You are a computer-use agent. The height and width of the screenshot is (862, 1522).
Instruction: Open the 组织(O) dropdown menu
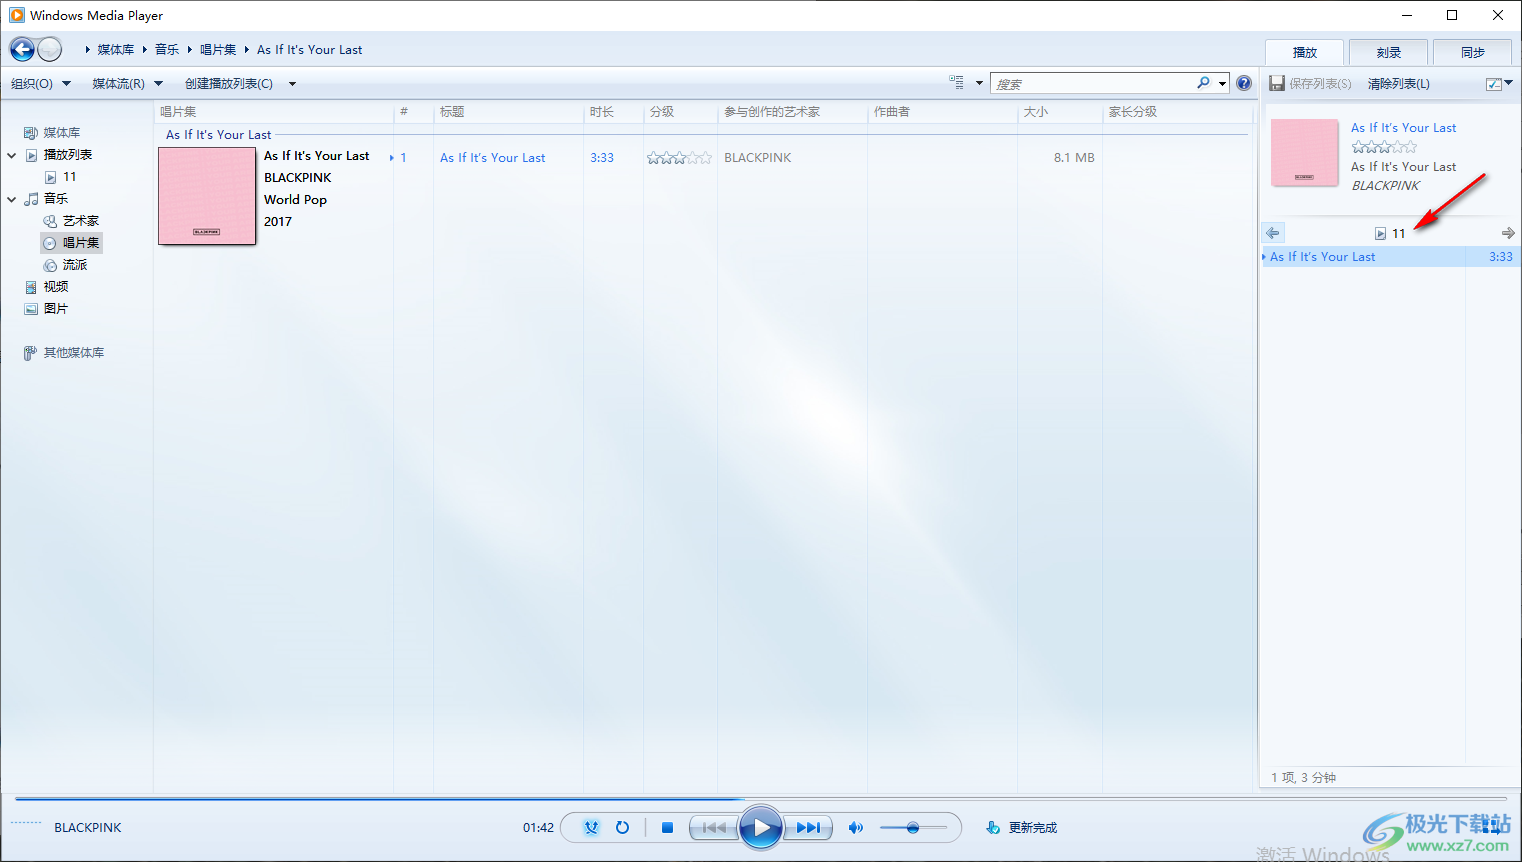(41, 84)
